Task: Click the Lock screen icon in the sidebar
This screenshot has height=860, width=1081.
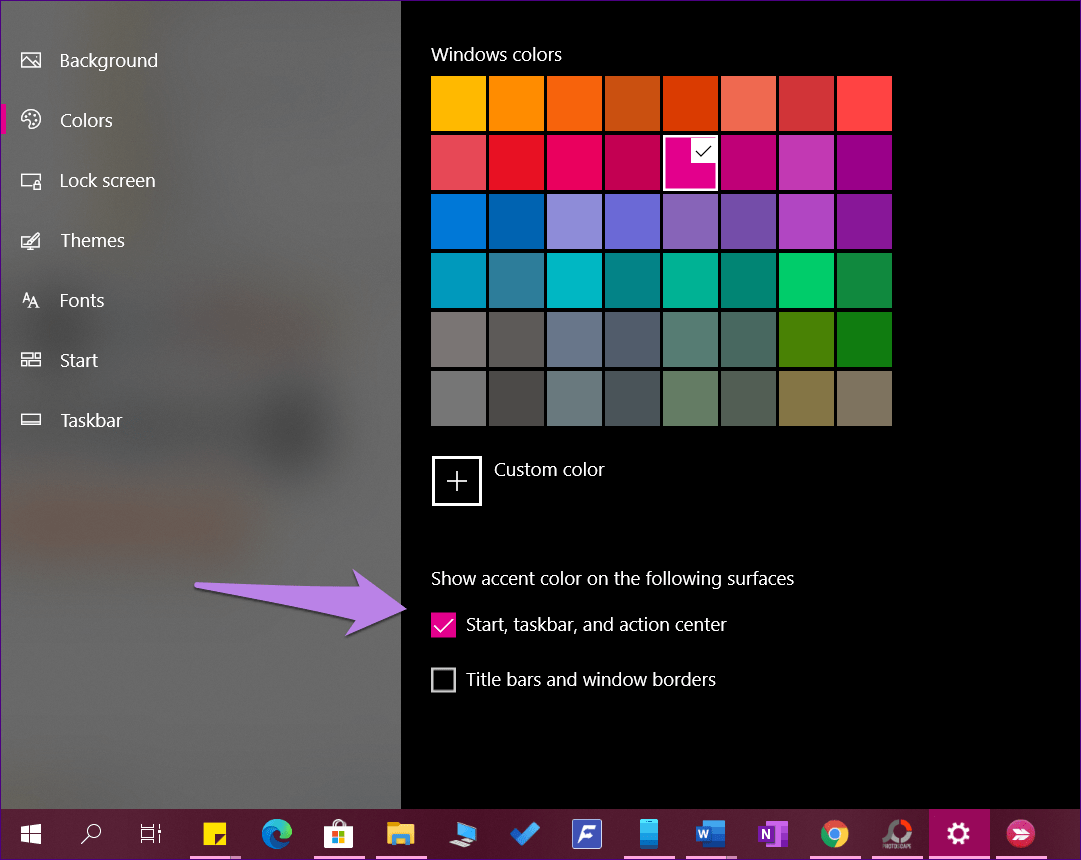Action: (31, 181)
